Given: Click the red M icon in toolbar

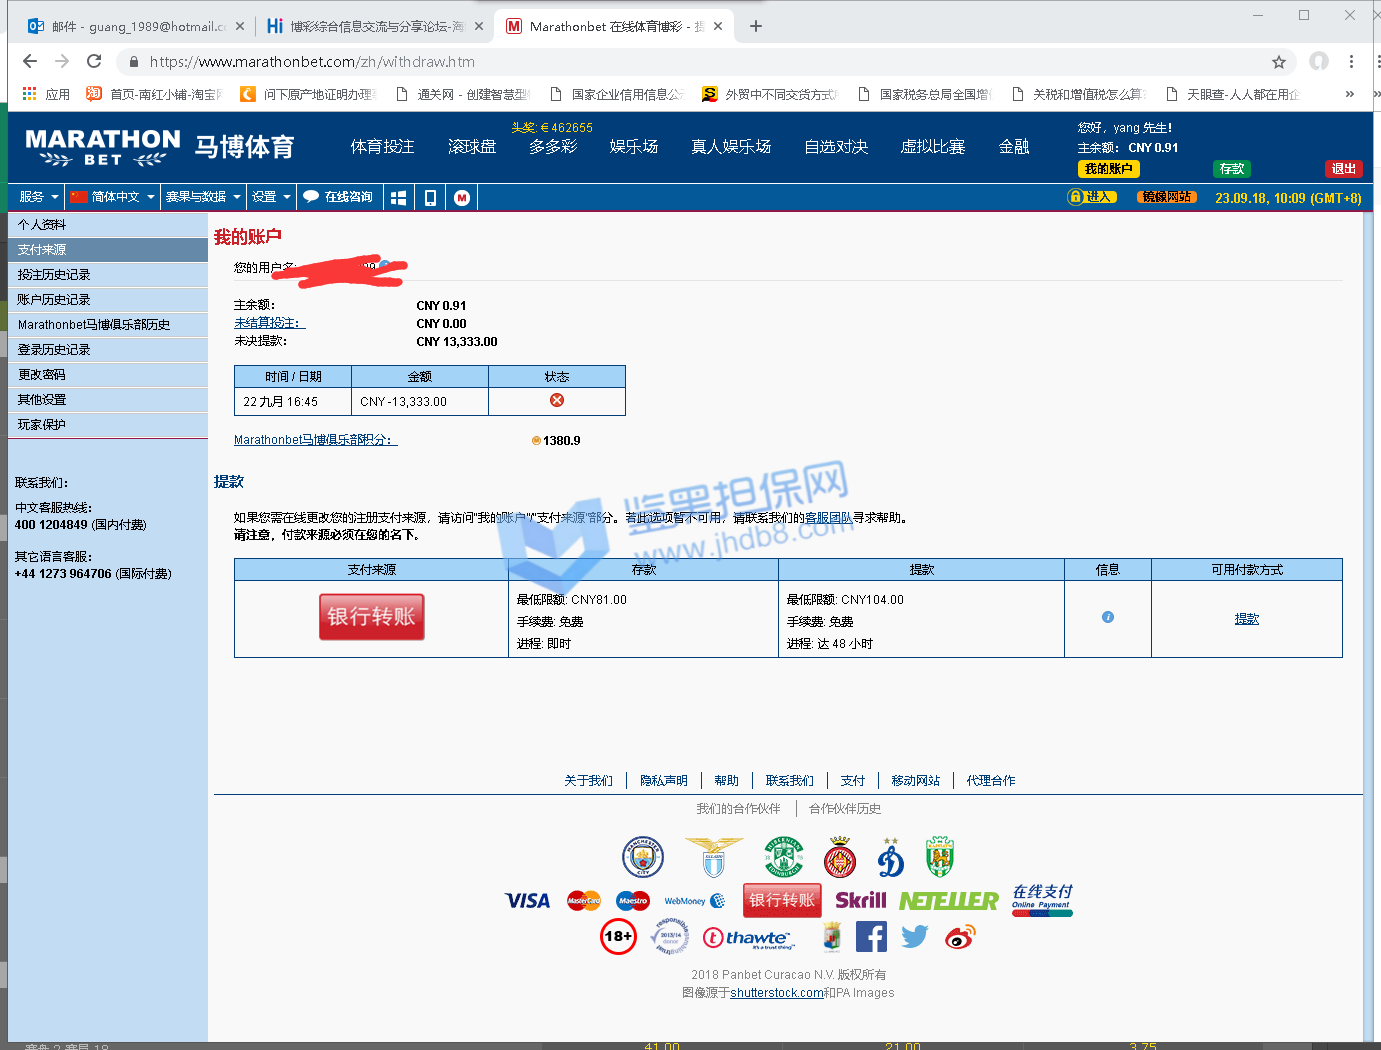Looking at the screenshot, I should coord(462,198).
